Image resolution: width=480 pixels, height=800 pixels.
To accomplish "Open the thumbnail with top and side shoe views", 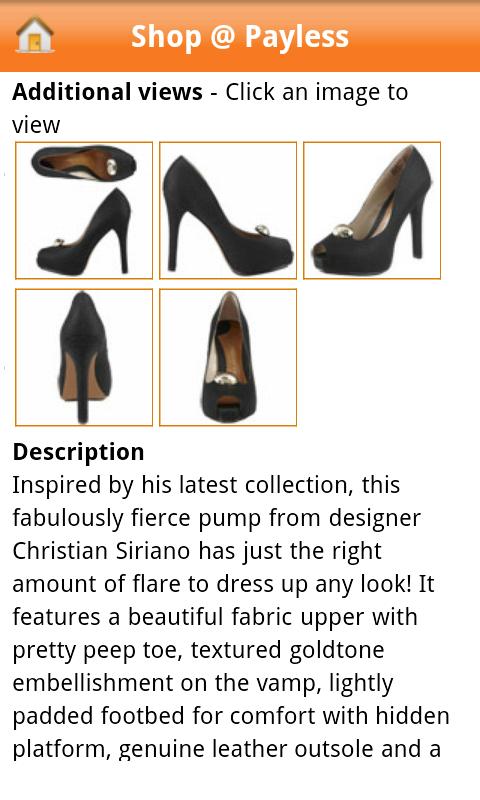I will [84, 210].
